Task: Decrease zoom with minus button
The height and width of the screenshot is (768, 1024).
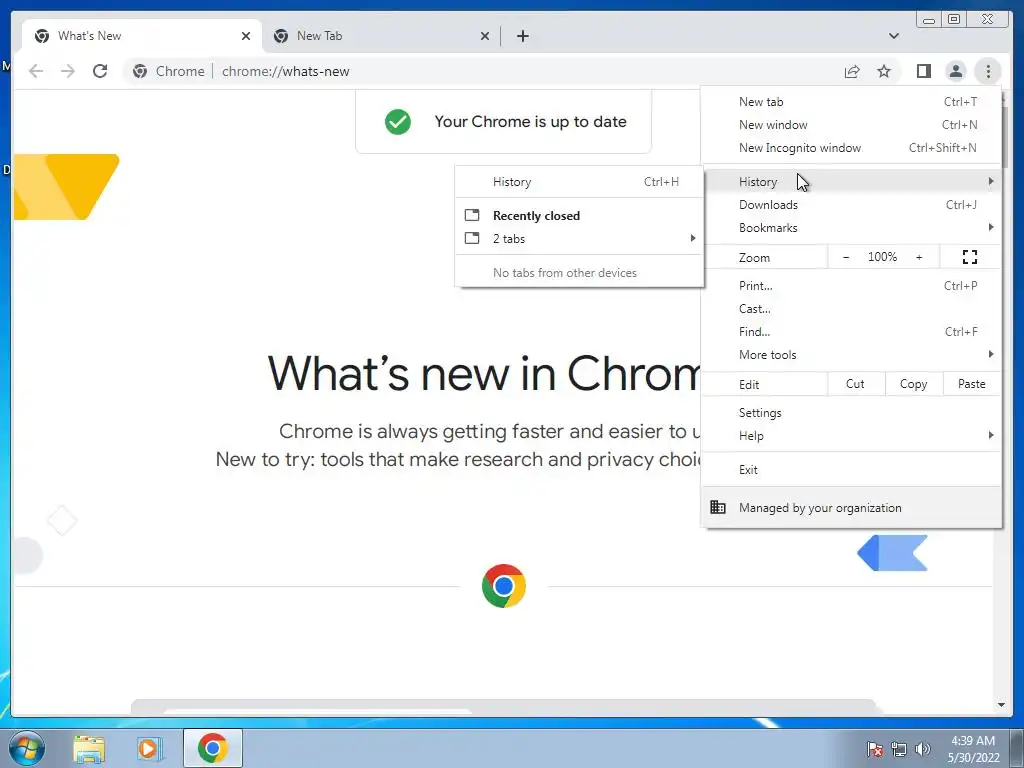Action: pos(846,257)
